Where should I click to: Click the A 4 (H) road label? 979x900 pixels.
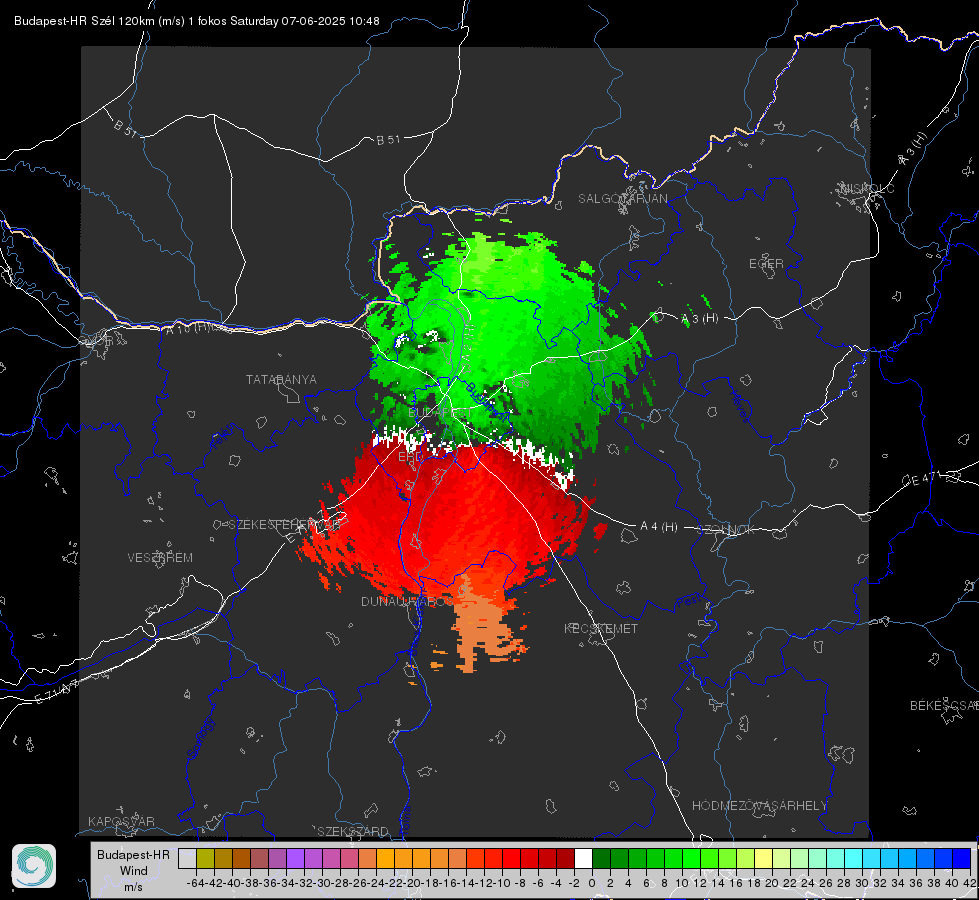[659, 527]
